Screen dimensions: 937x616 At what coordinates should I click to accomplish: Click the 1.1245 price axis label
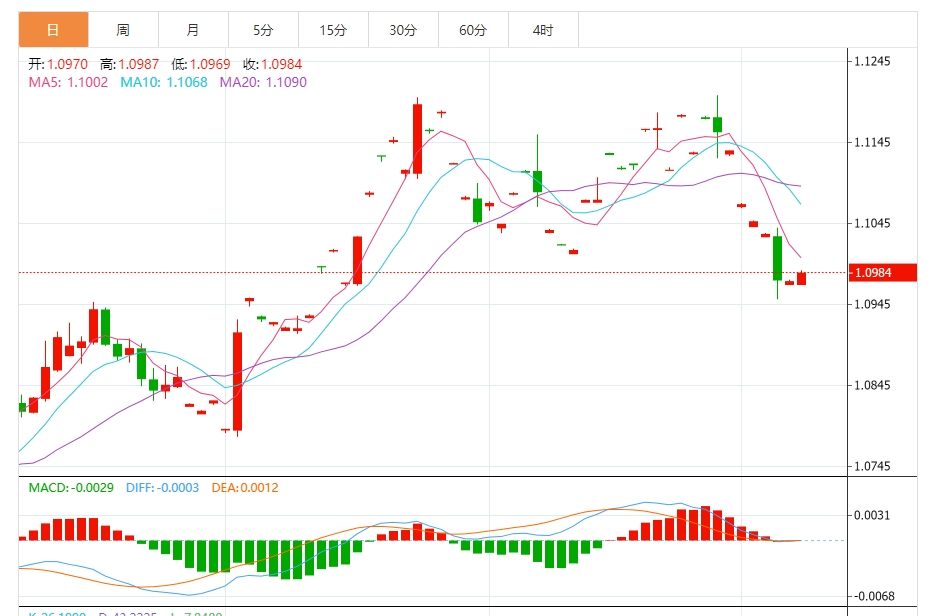pos(872,61)
